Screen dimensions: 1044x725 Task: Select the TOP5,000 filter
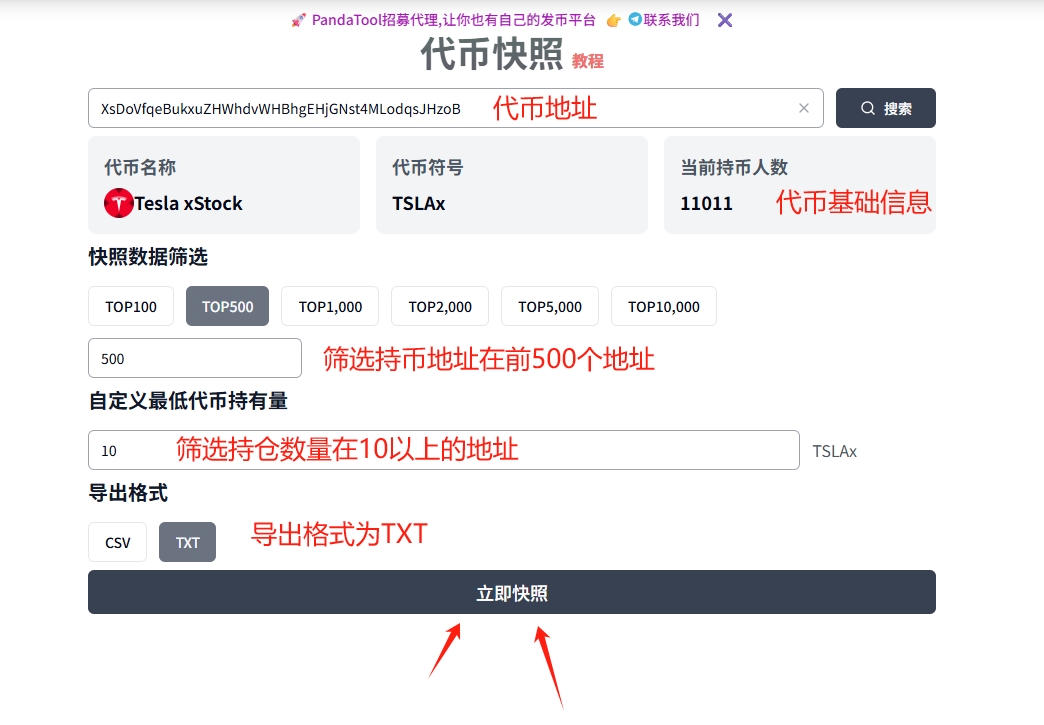[550, 306]
